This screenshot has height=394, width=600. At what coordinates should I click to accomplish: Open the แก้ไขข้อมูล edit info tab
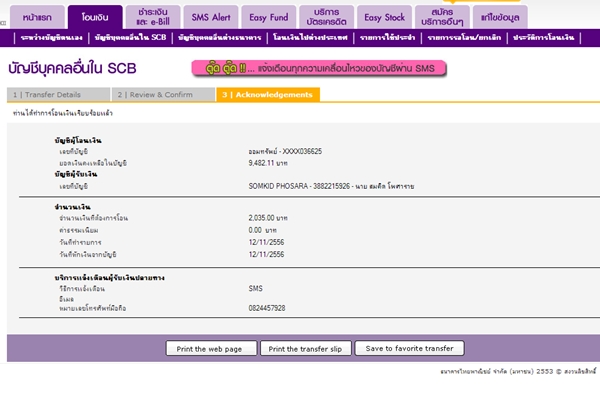500,17
